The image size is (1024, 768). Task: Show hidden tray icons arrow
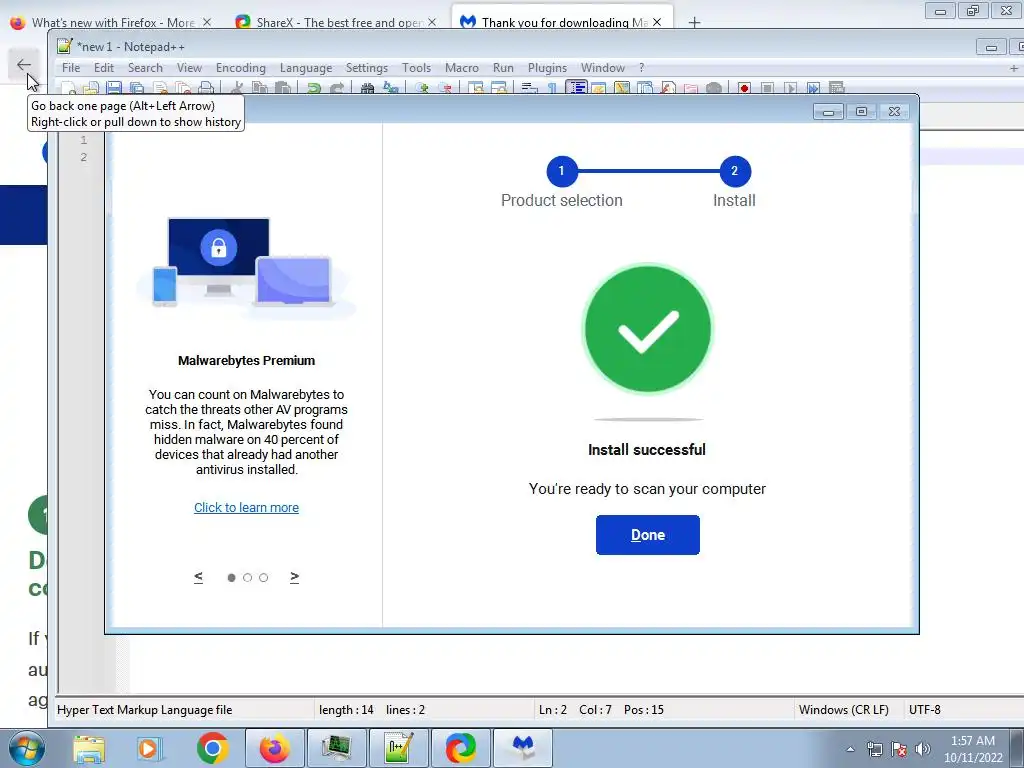(850, 749)
